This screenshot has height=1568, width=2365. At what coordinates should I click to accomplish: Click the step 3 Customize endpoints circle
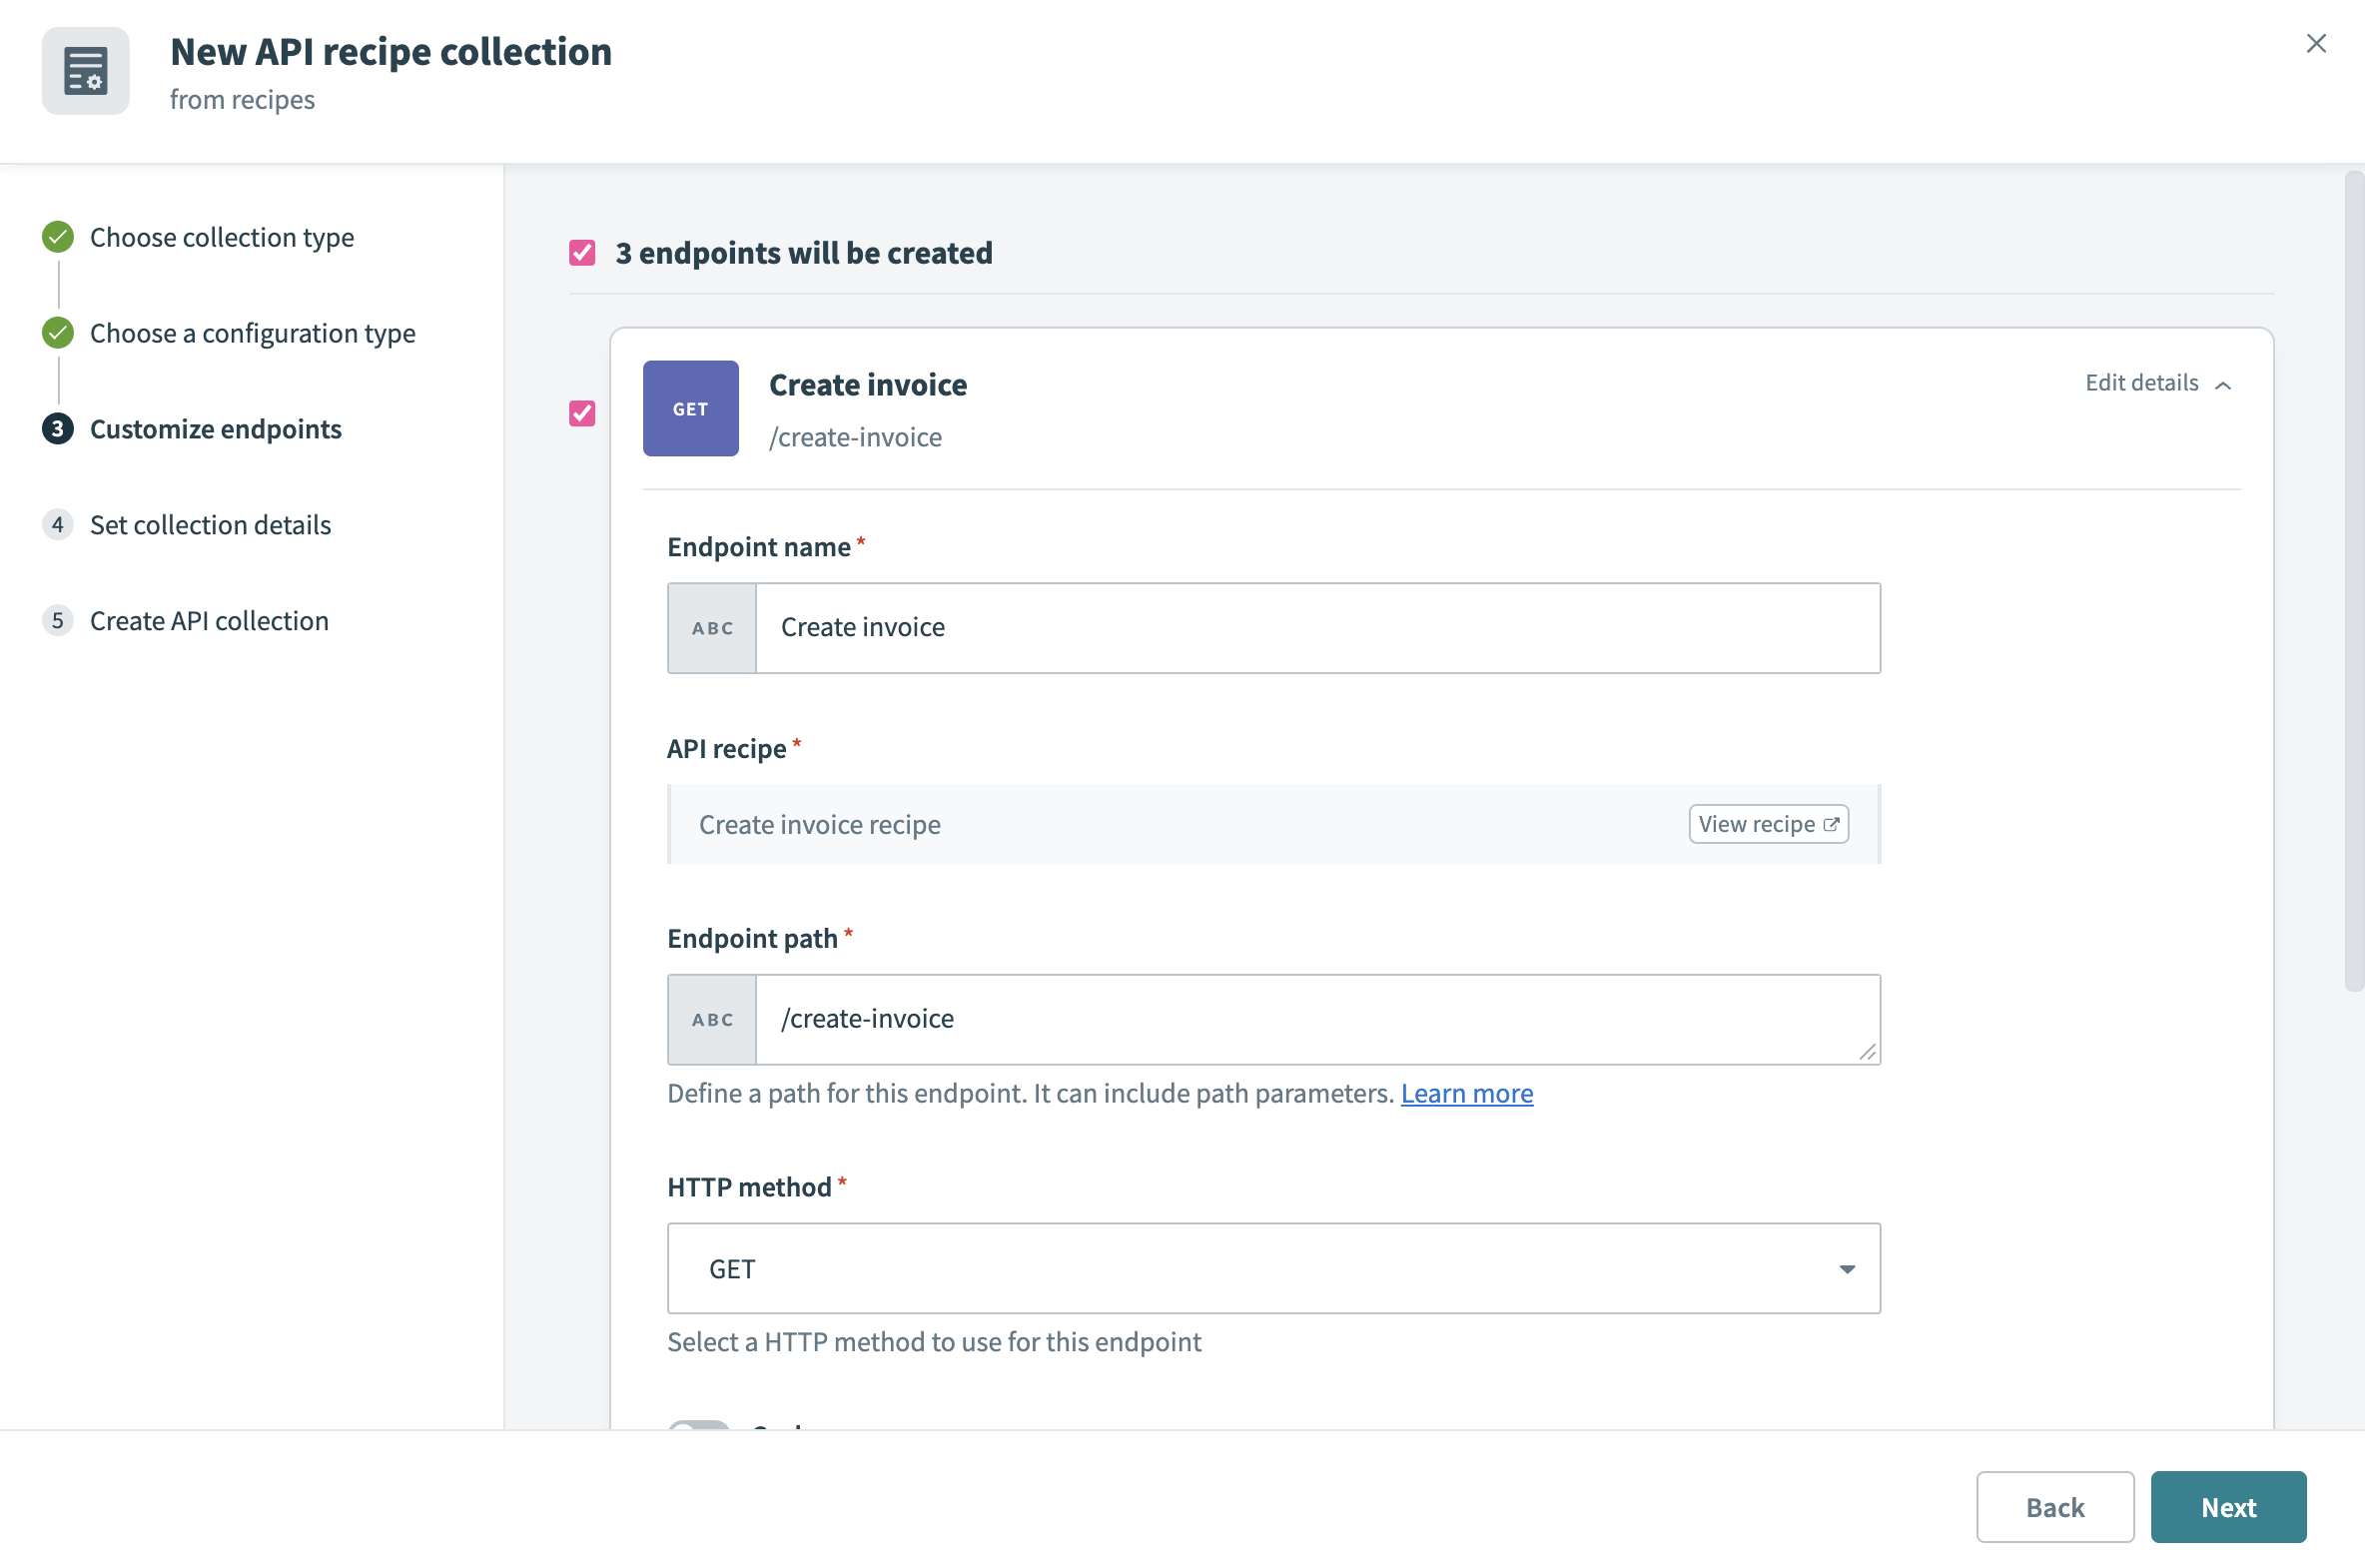tap(57, 429)
